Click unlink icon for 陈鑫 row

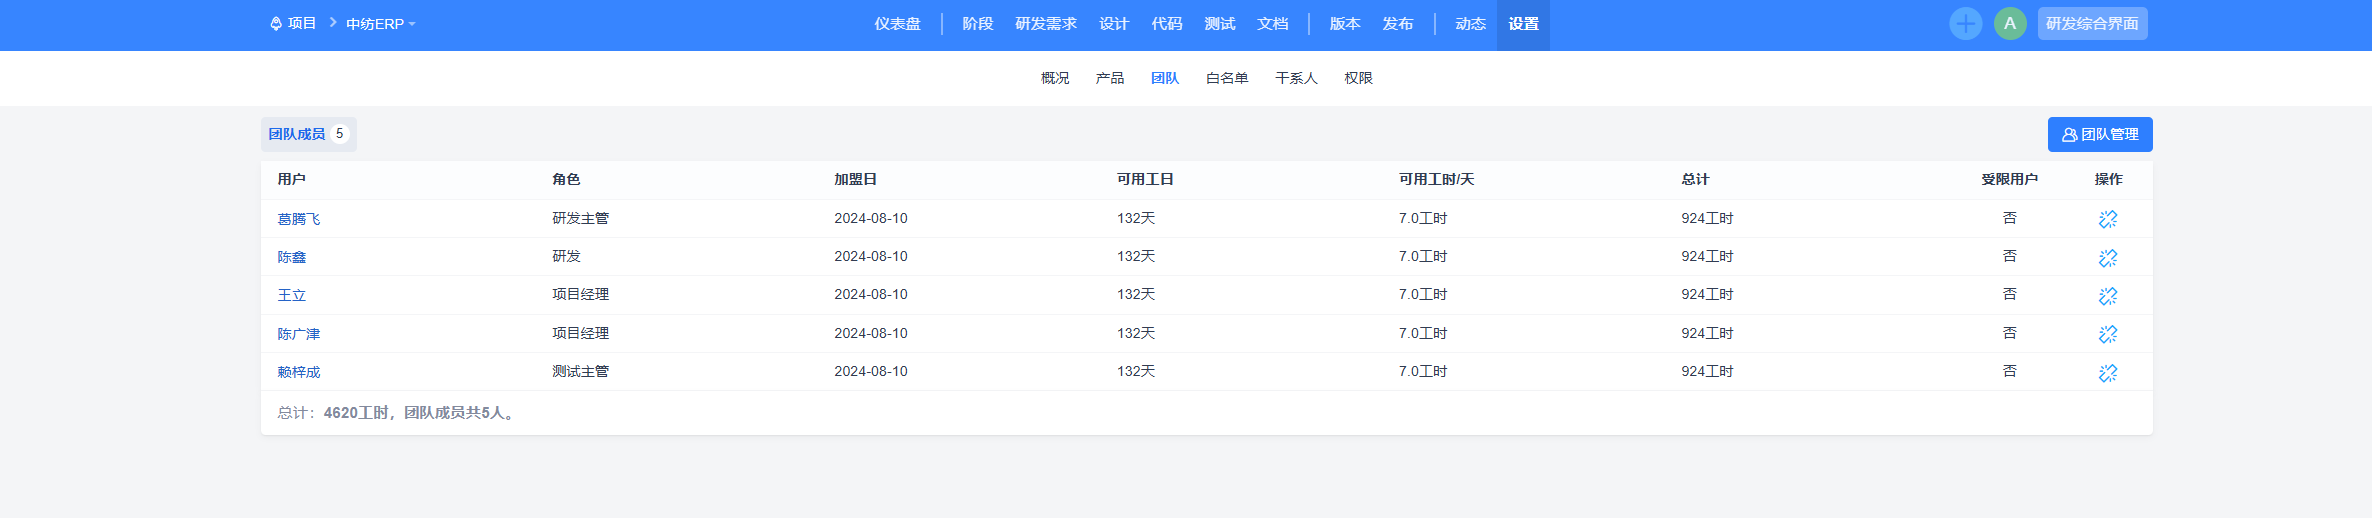click(x=2108, y=258)
